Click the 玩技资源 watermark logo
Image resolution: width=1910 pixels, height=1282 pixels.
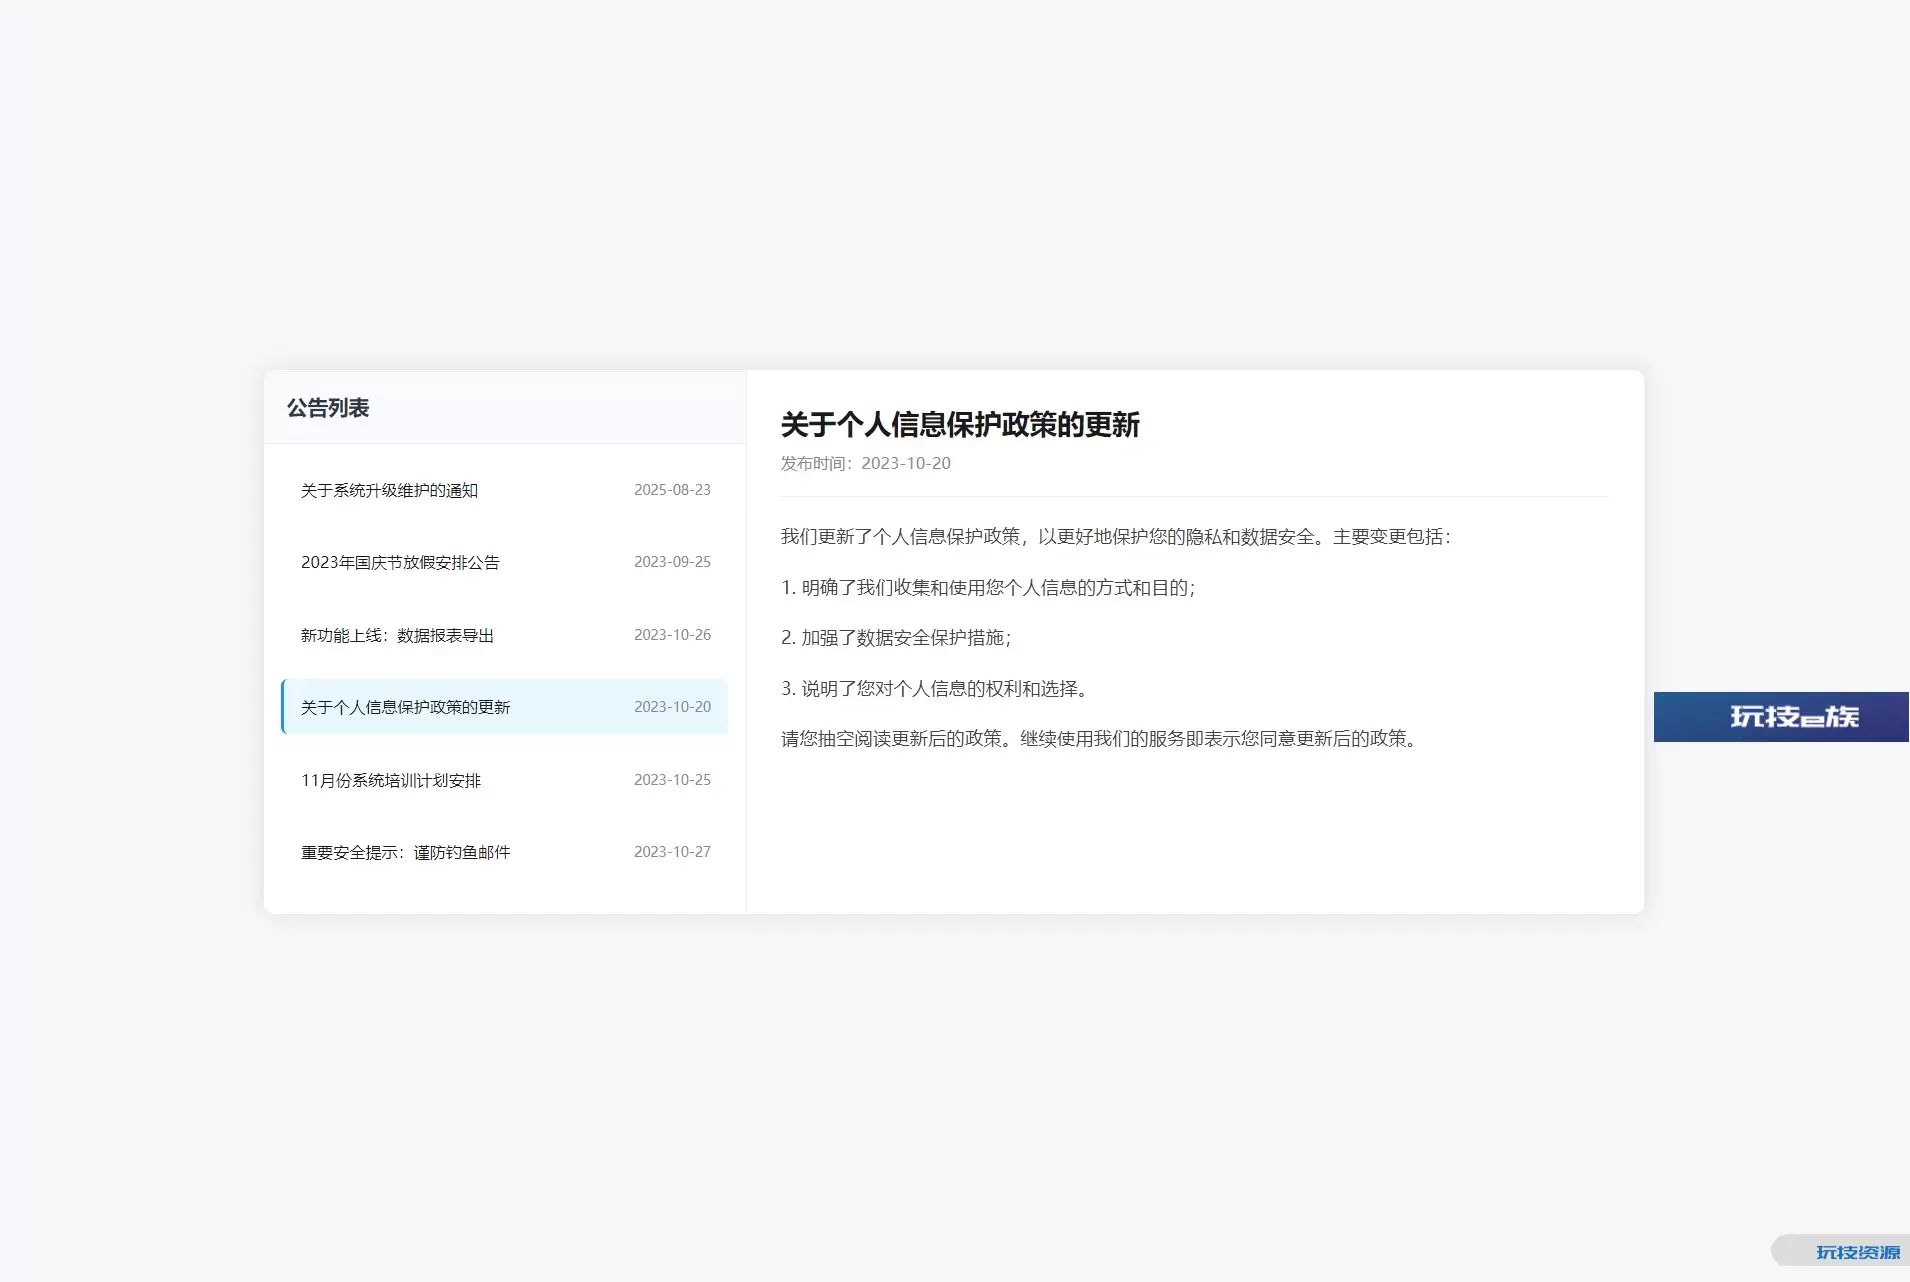[x=1856, y=1252]
